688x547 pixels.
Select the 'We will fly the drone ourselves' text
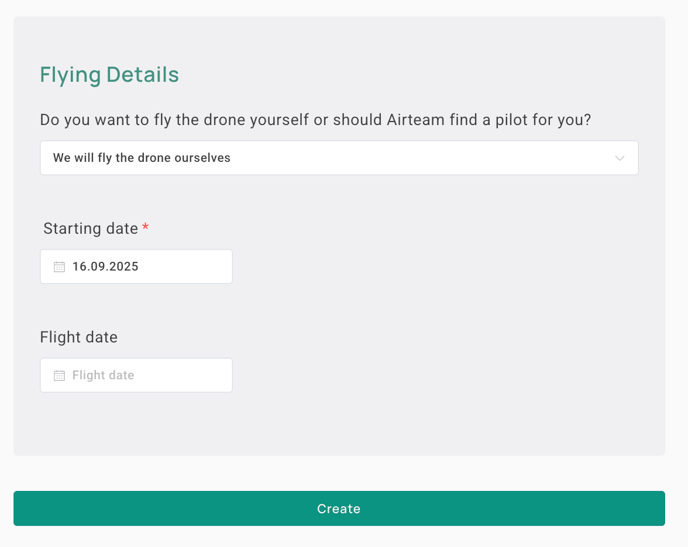click(x=142, y=158)
